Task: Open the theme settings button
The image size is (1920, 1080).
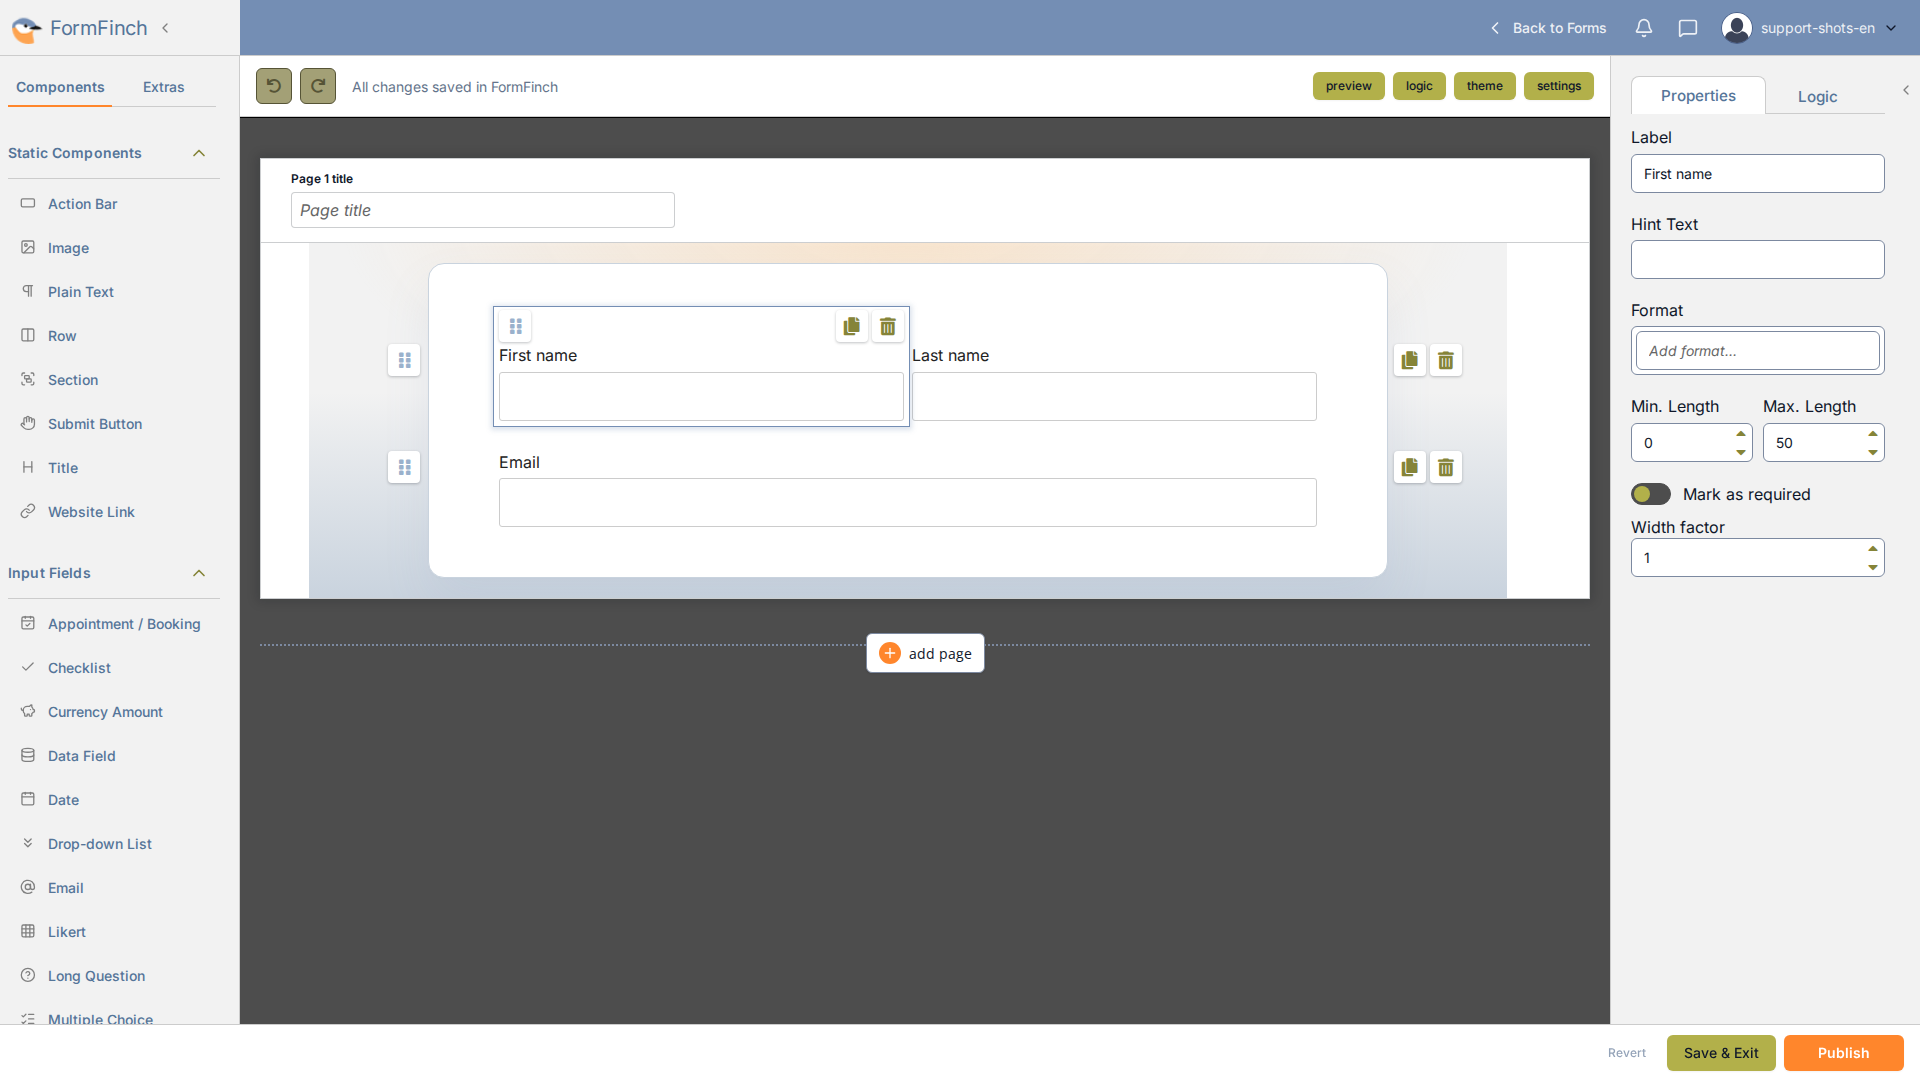Action: tap(1485, 86)
